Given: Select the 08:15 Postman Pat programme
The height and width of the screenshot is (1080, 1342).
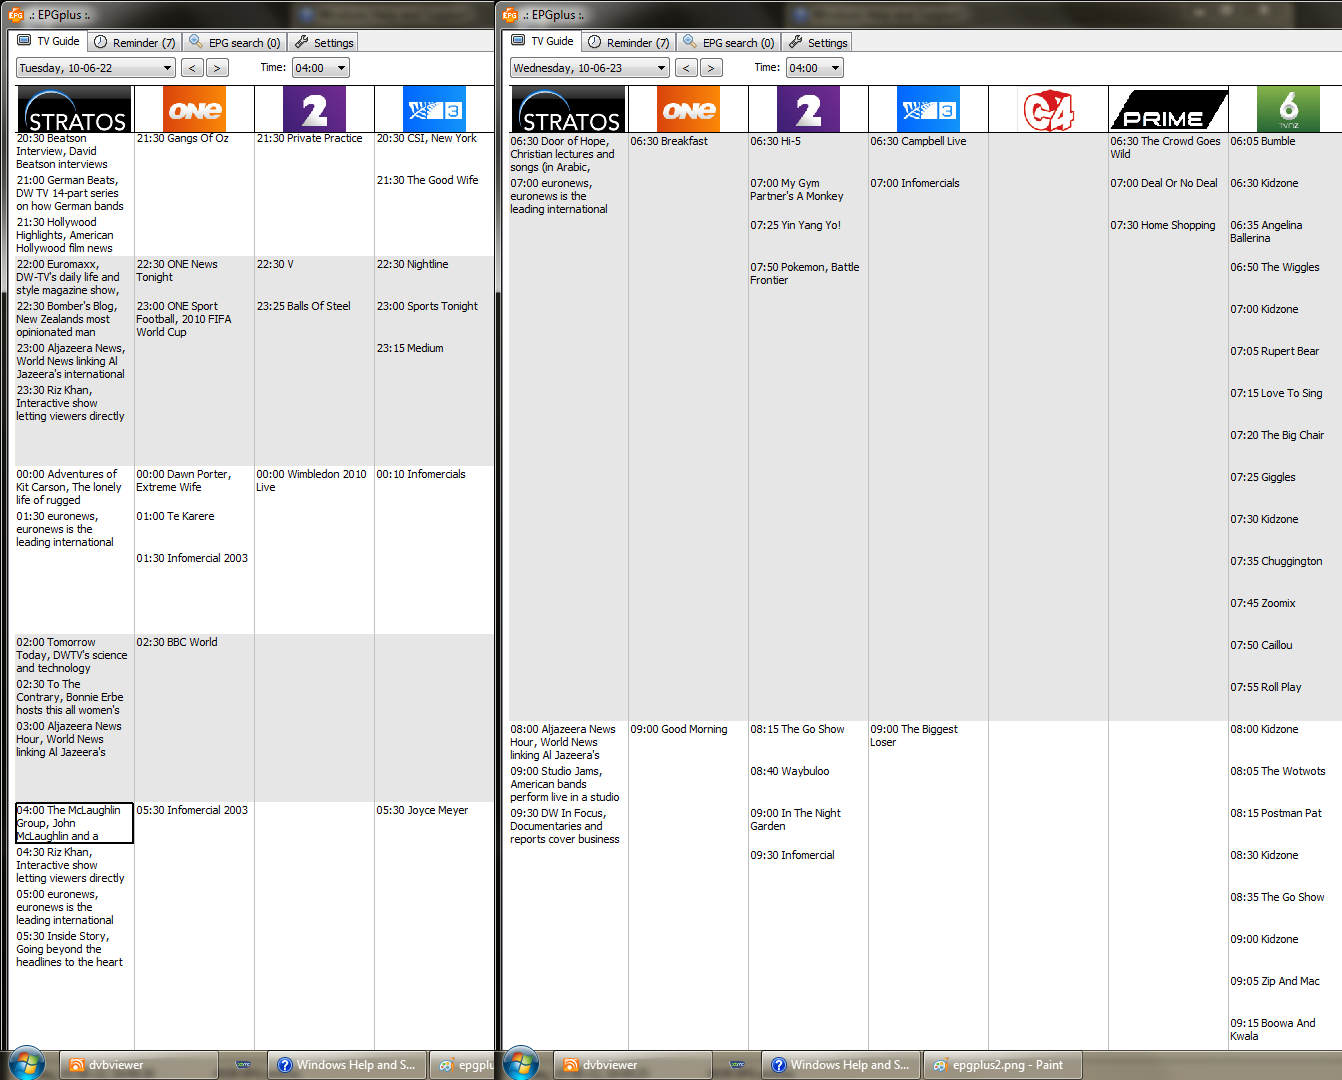Looking at the screenshot, I should click(x=1276, y=814).
